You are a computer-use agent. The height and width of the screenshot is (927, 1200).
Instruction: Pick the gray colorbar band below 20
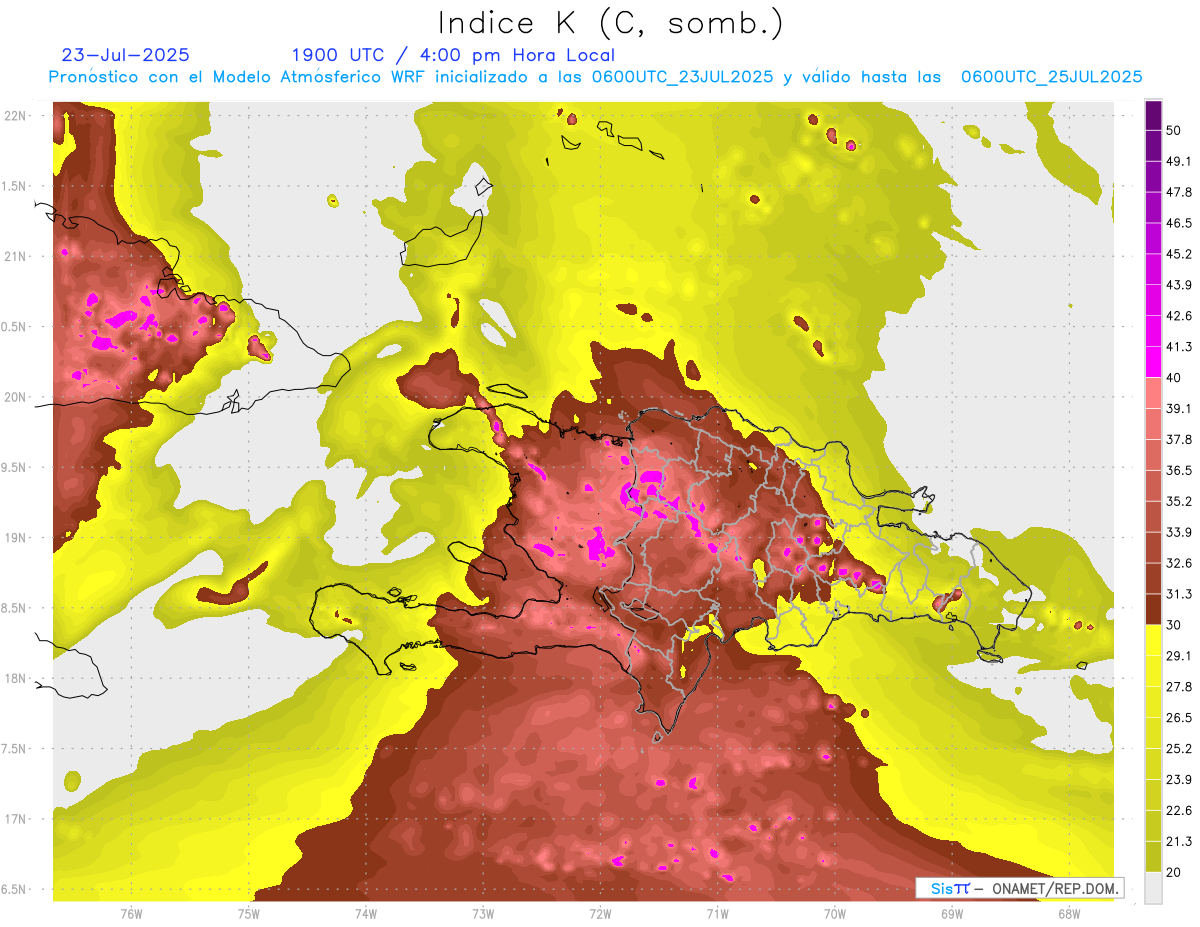tap(1153, 888)
